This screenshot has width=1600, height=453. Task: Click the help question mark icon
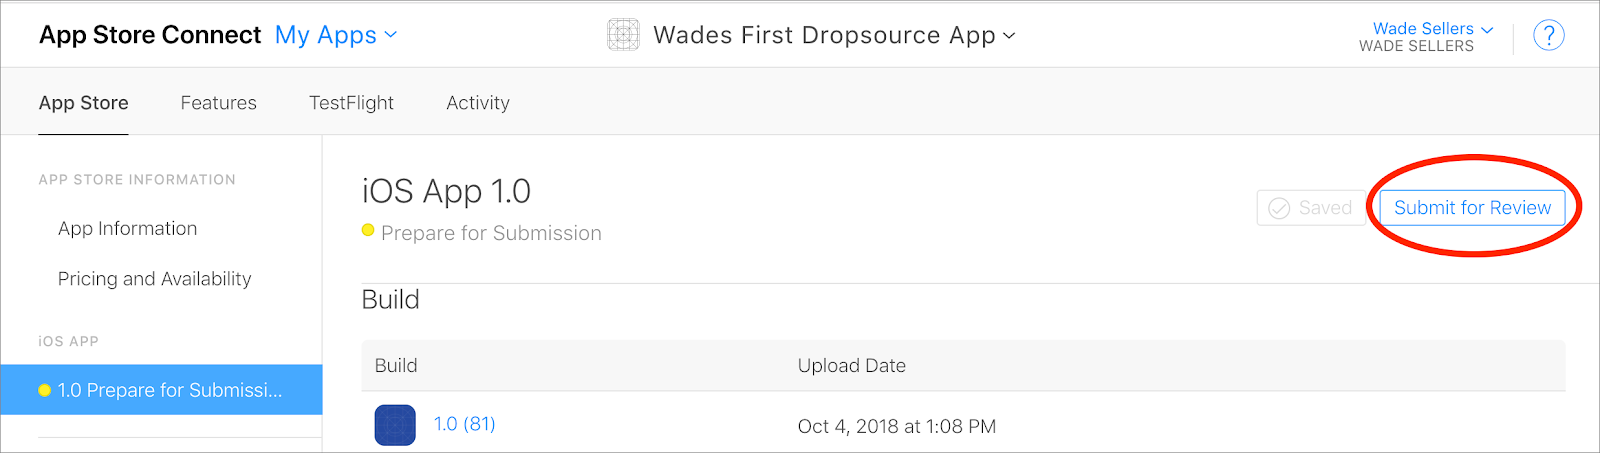pyautogui.click(x=1548, y=36)
